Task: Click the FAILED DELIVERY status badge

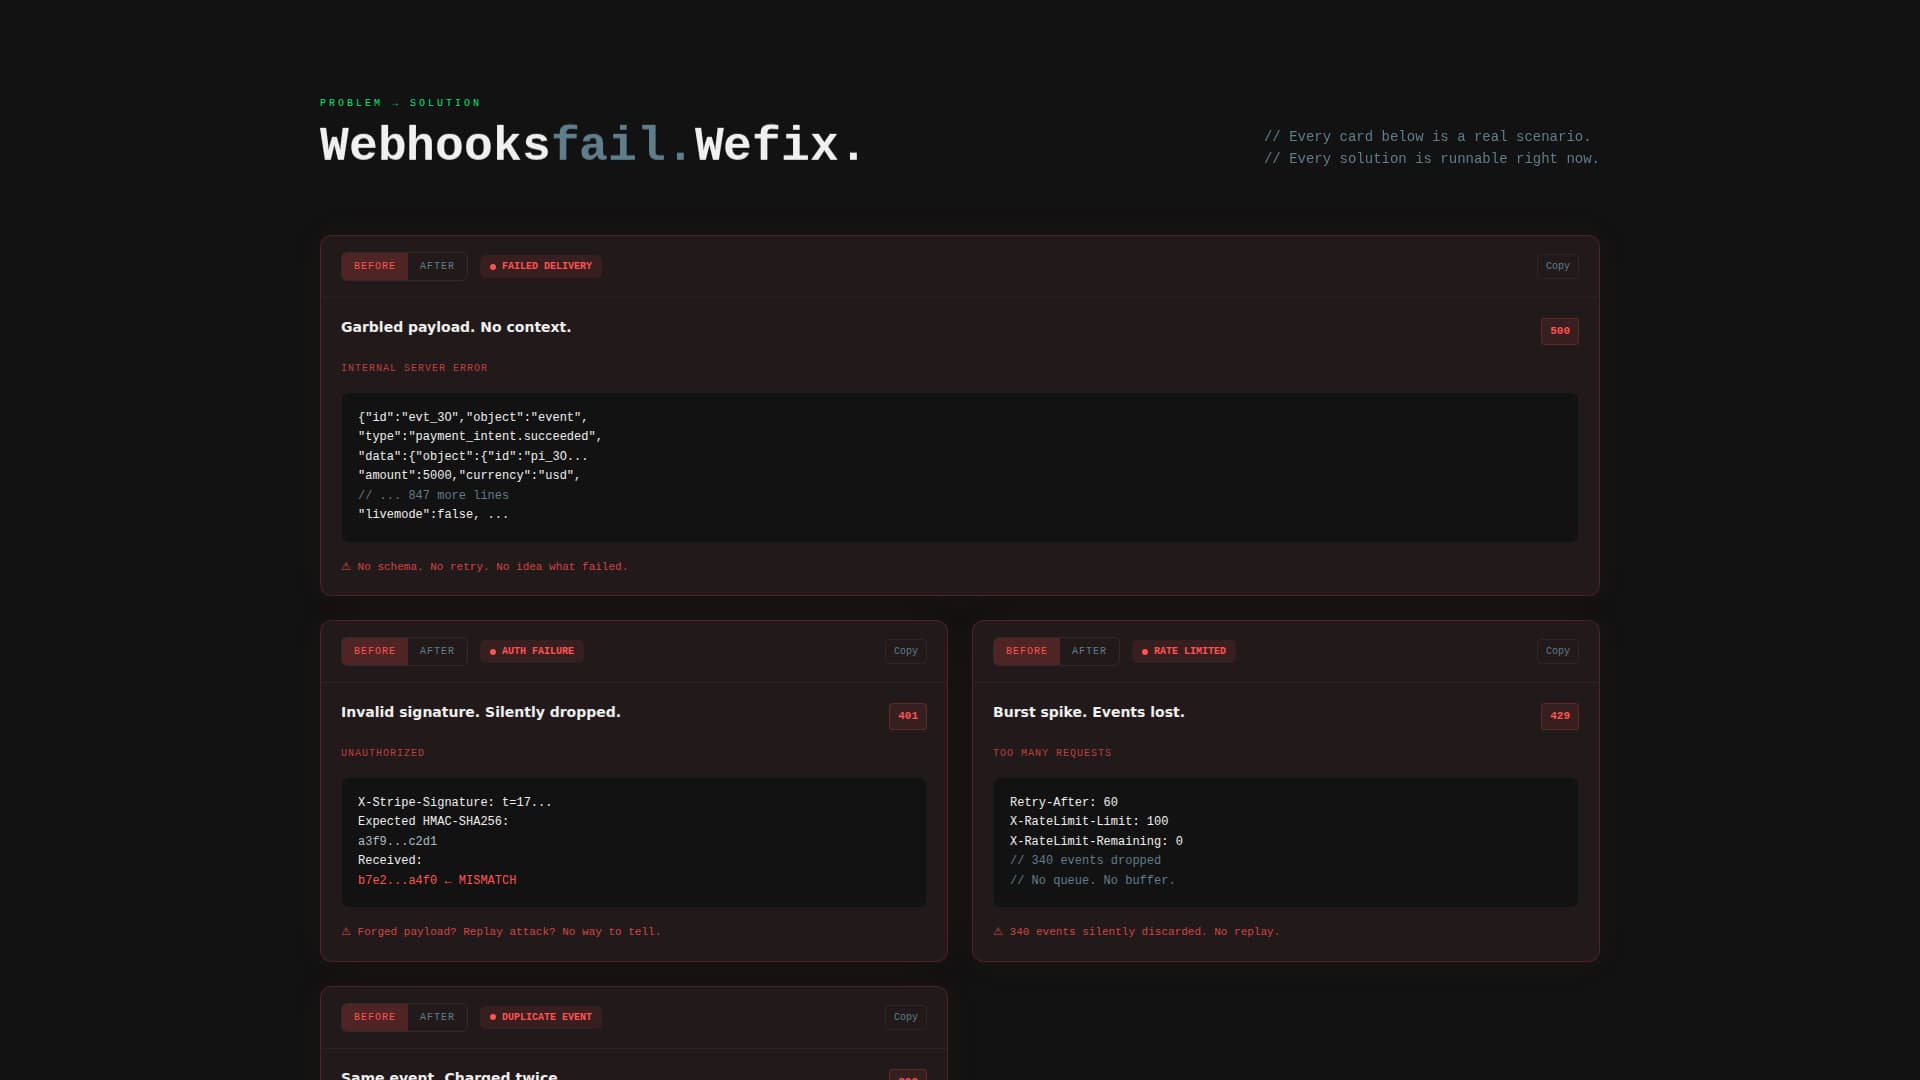Action: pos(540,266)
